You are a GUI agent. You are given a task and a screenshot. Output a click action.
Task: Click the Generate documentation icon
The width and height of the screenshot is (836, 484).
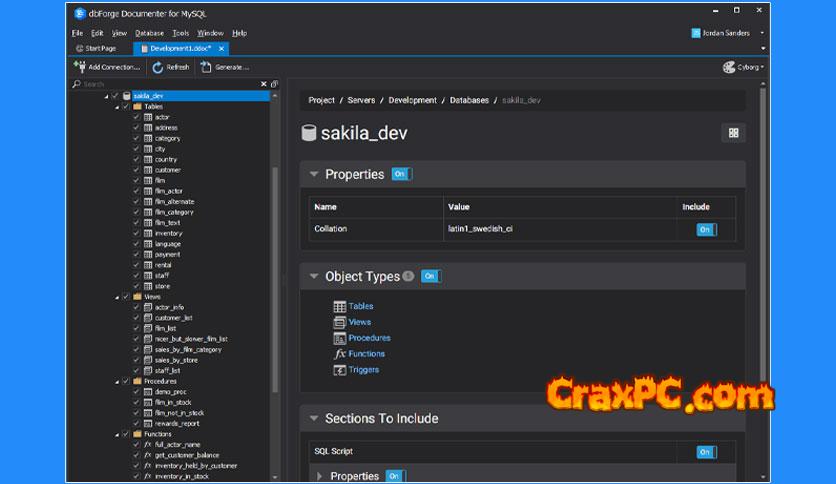[205, 67]
